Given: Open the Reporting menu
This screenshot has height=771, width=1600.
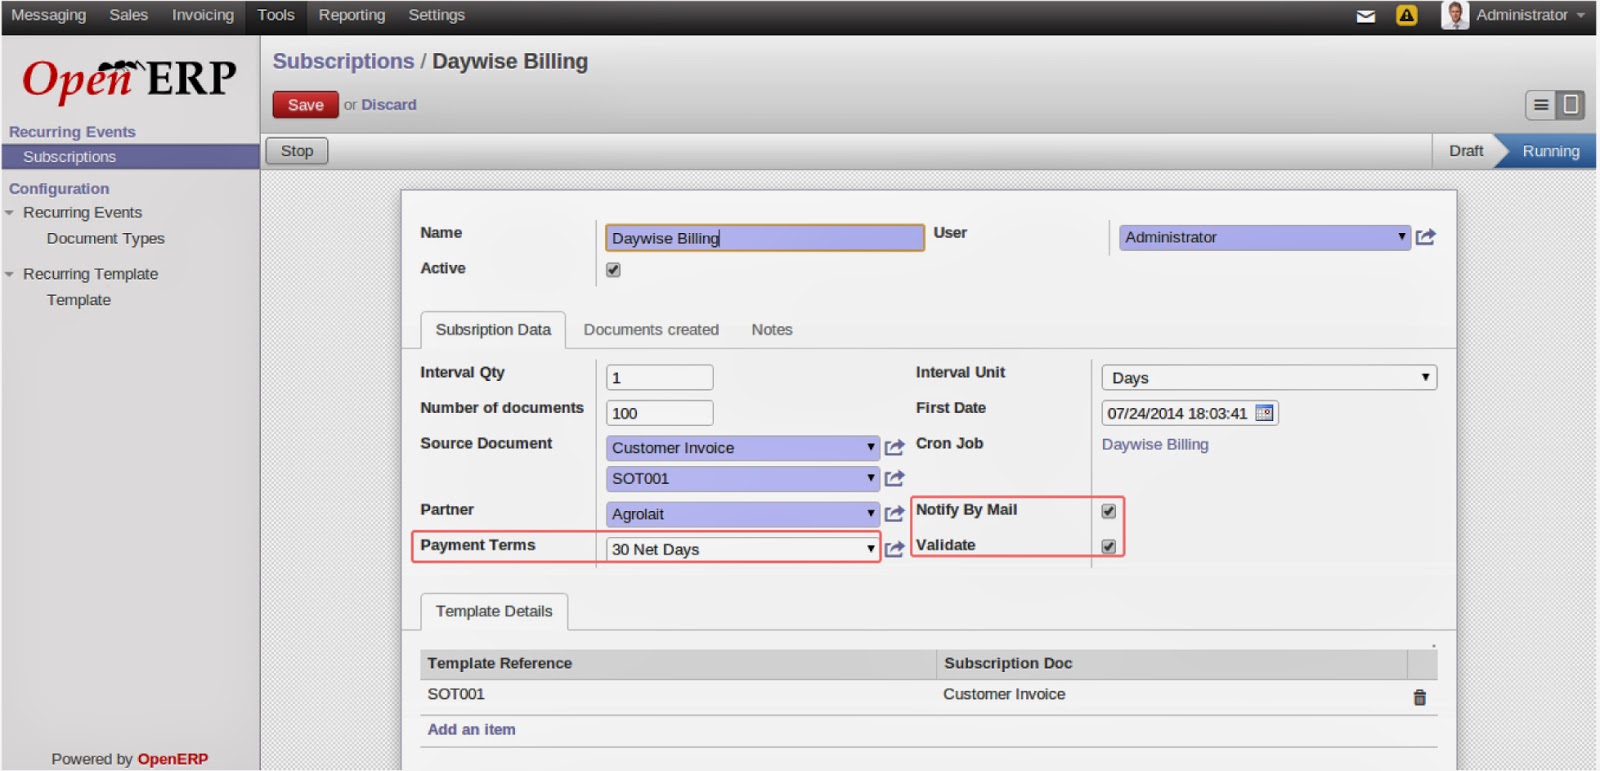Looking at the screenshot, I should tap(352, 15).
